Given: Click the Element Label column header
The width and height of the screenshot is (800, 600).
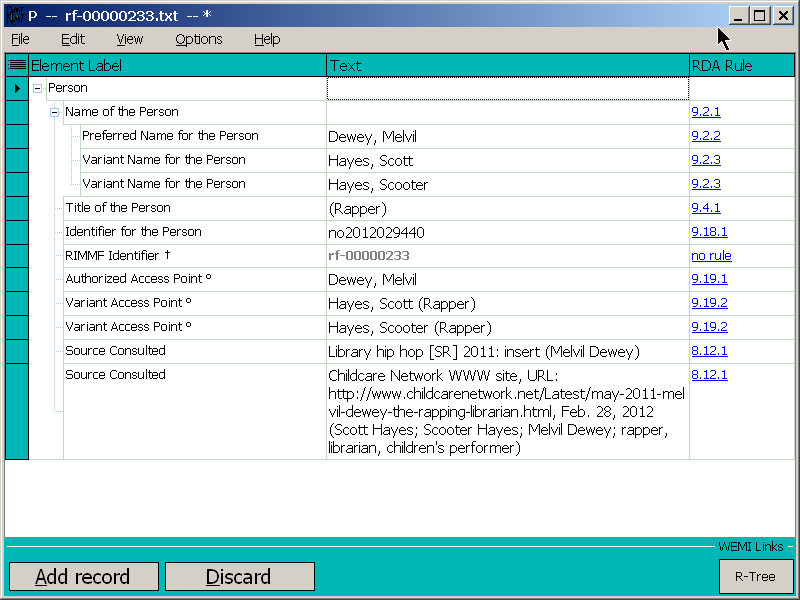Looking at the screenshot, I should [178, 65].
